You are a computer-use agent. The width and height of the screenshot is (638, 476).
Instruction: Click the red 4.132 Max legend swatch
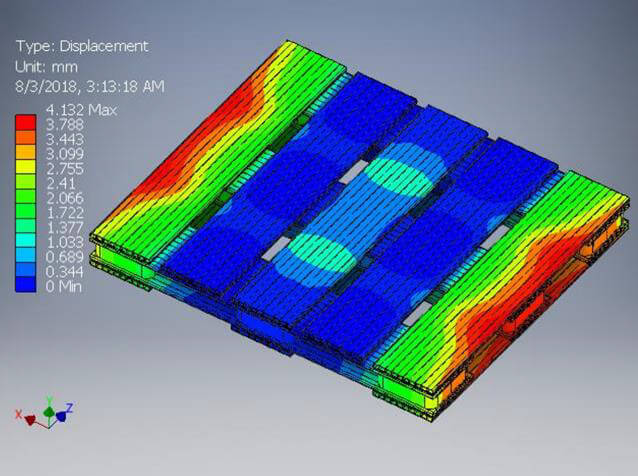coord(26,122)
